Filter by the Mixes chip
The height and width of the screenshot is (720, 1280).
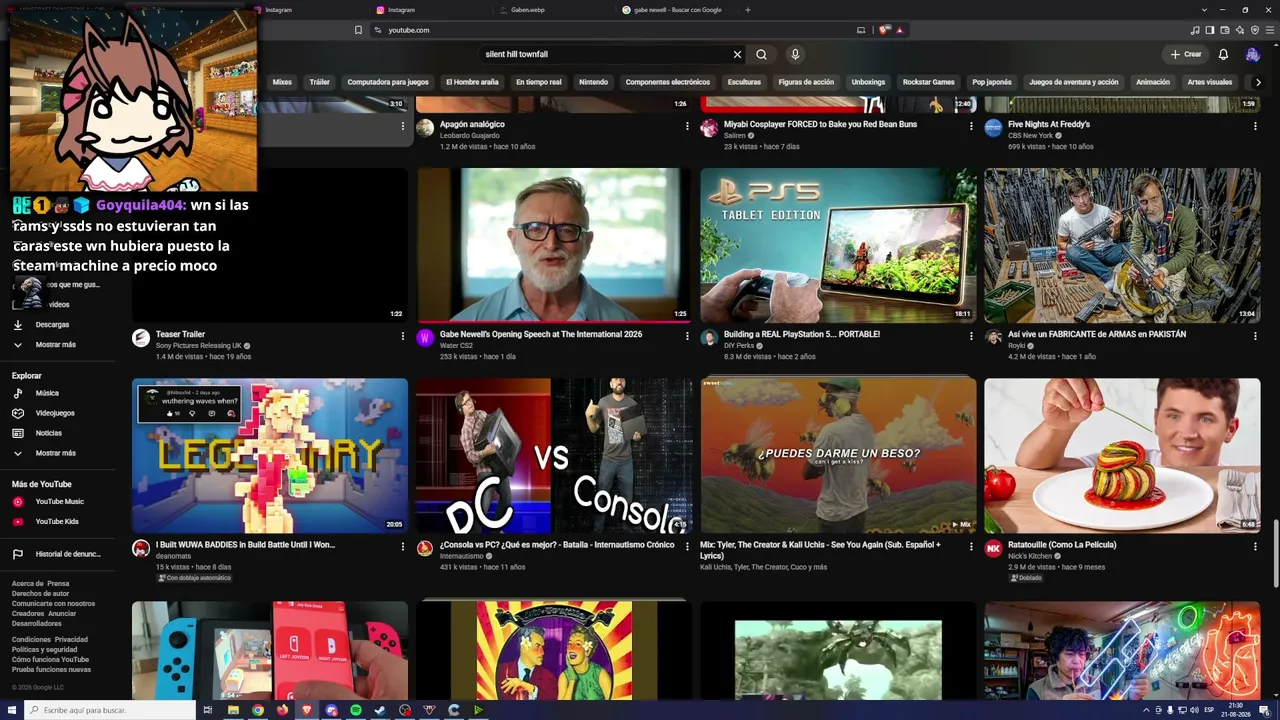click(282, 82)
